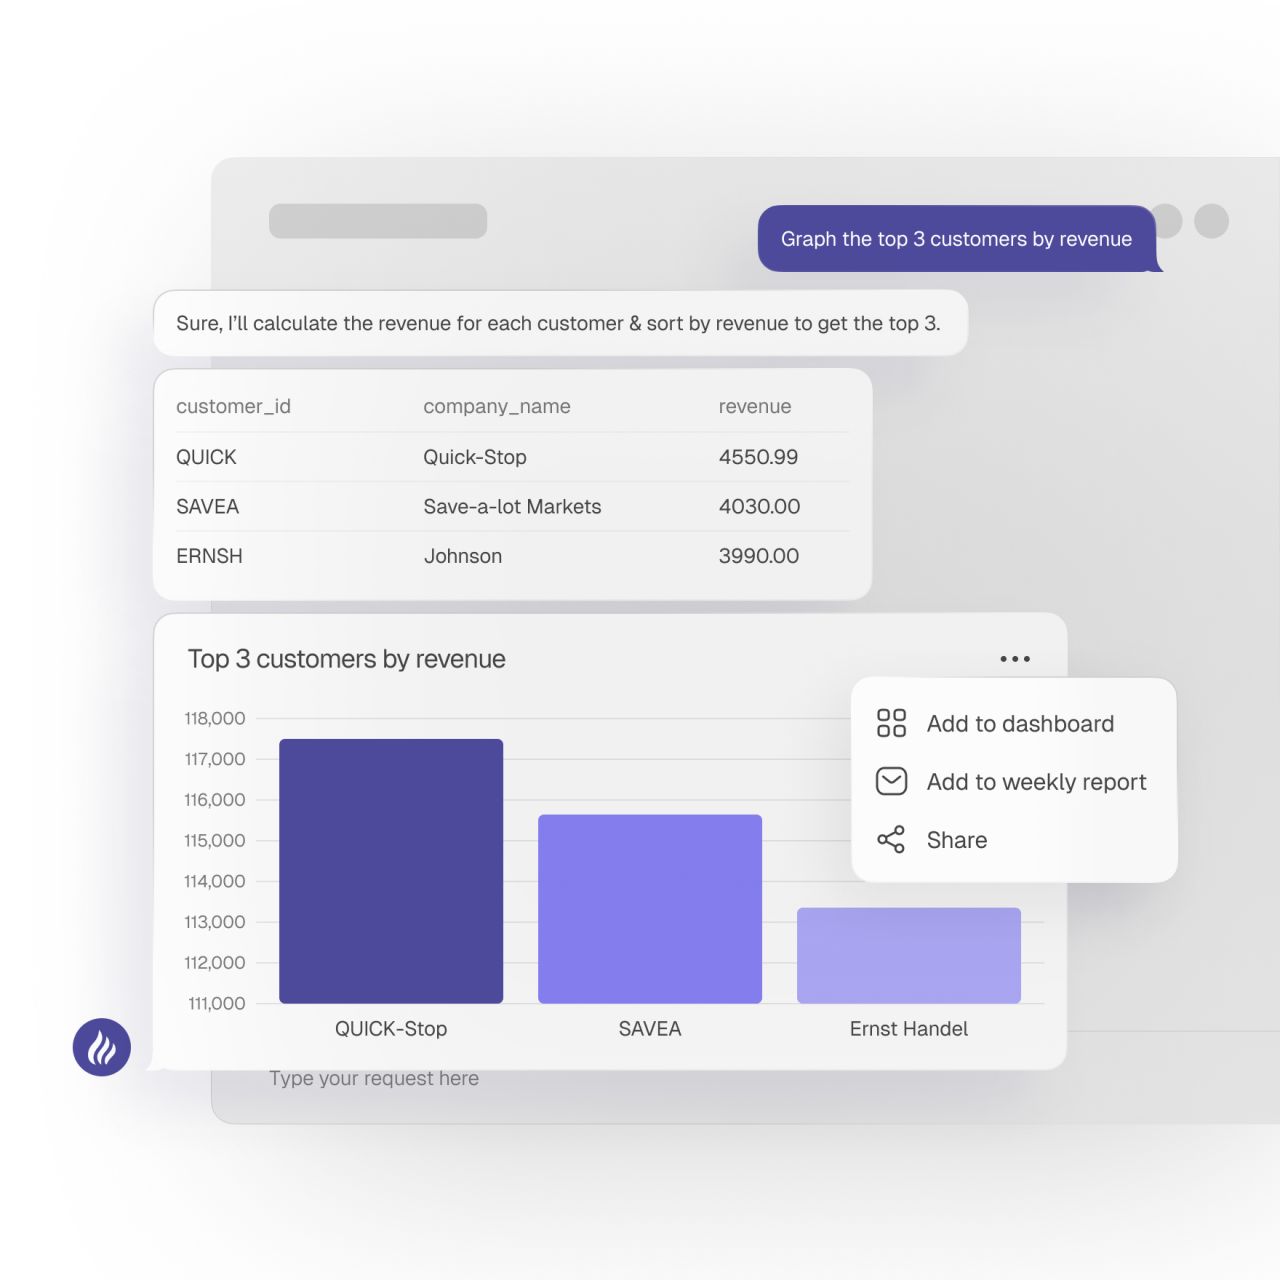
Task: Click the weekly report envelope icon
Action: [891, 781]
